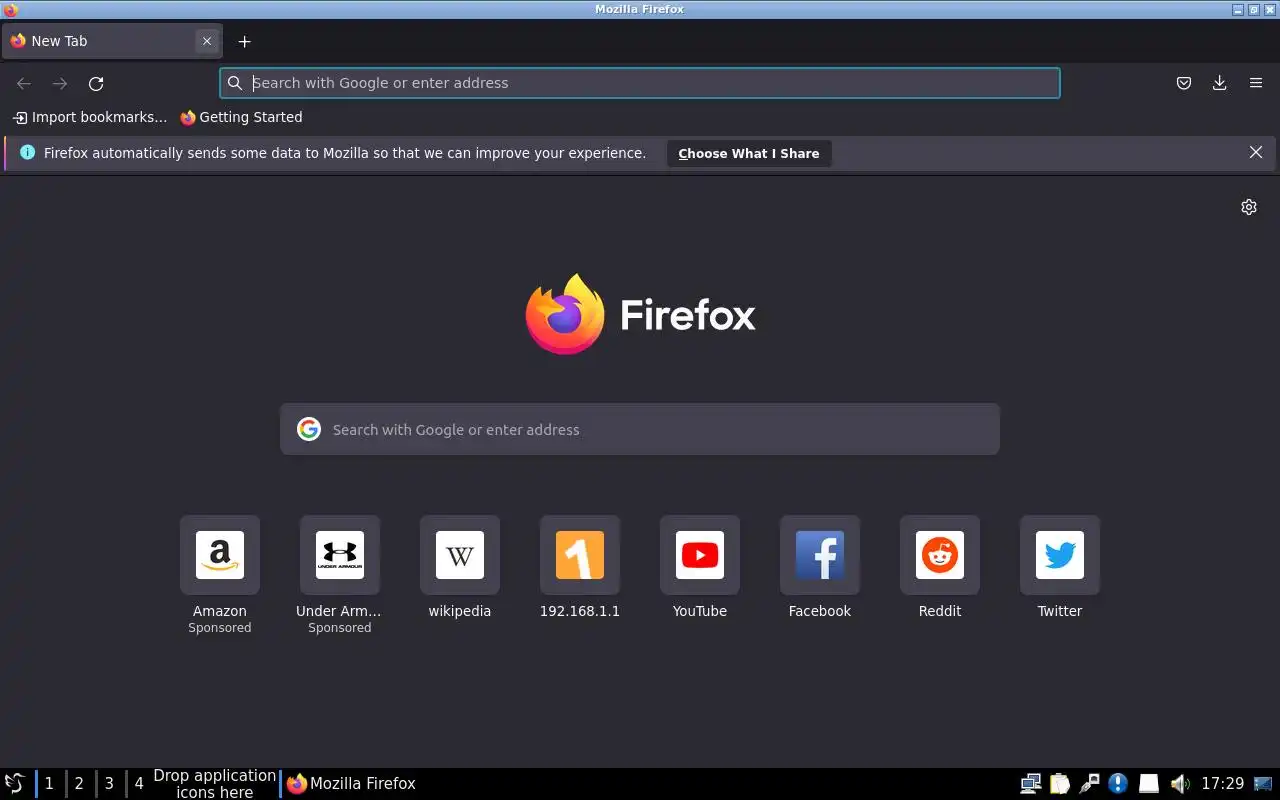Switch to workspace 3 in taskbar

(x=109, y=783)
